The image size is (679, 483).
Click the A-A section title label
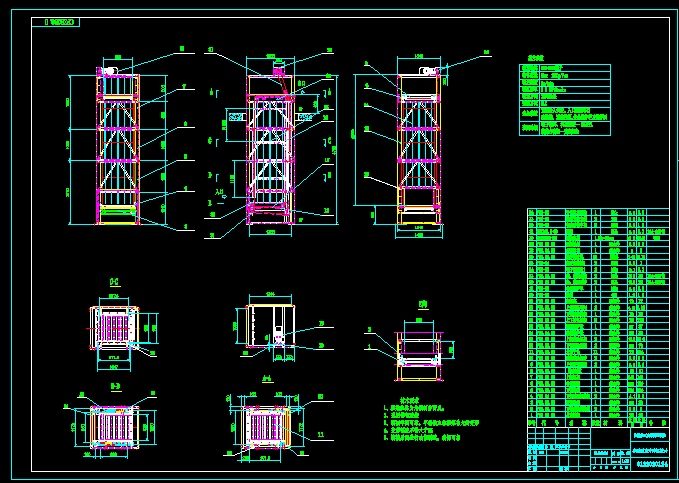[267, 379]
